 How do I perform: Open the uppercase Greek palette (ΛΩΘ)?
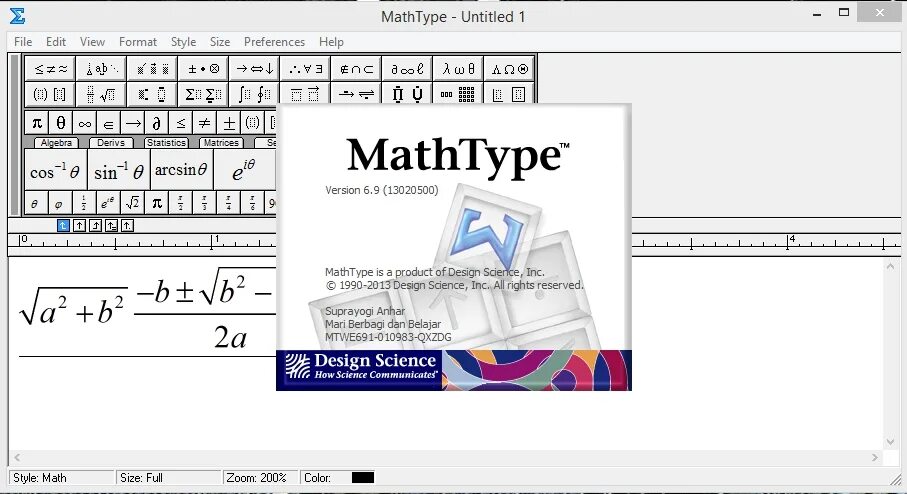tap(509, 69)
